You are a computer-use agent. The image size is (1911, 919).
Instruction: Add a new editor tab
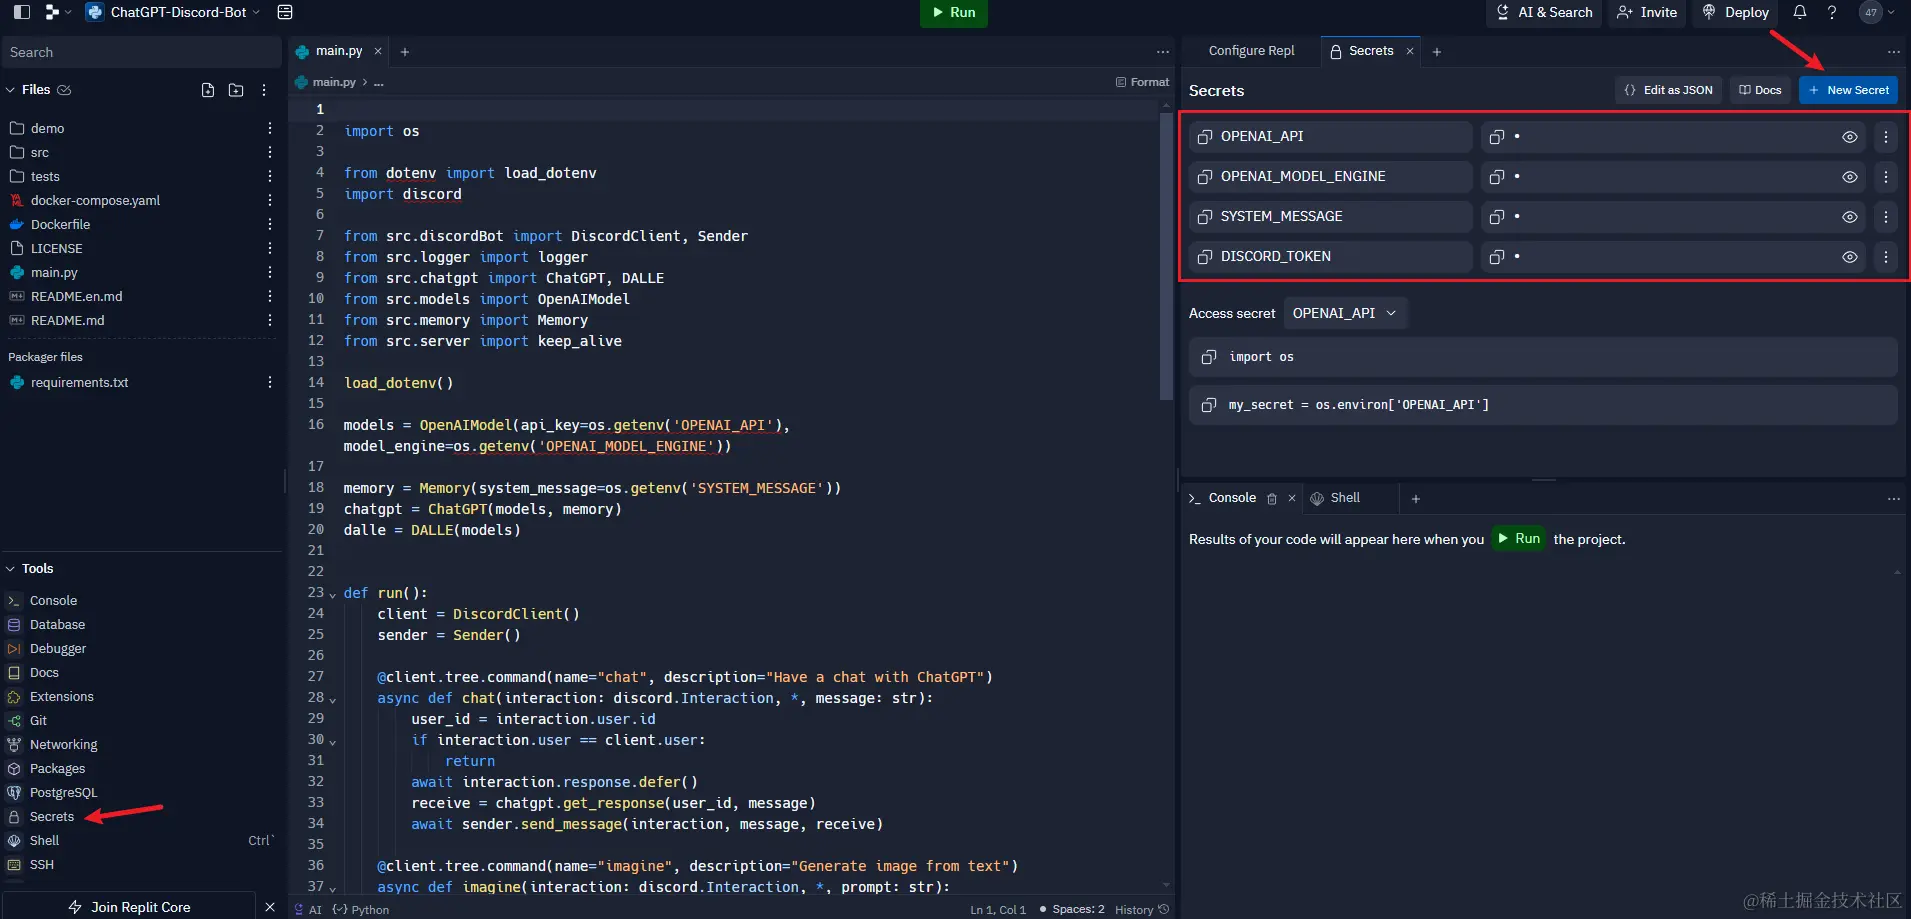(x=405, y=52)
